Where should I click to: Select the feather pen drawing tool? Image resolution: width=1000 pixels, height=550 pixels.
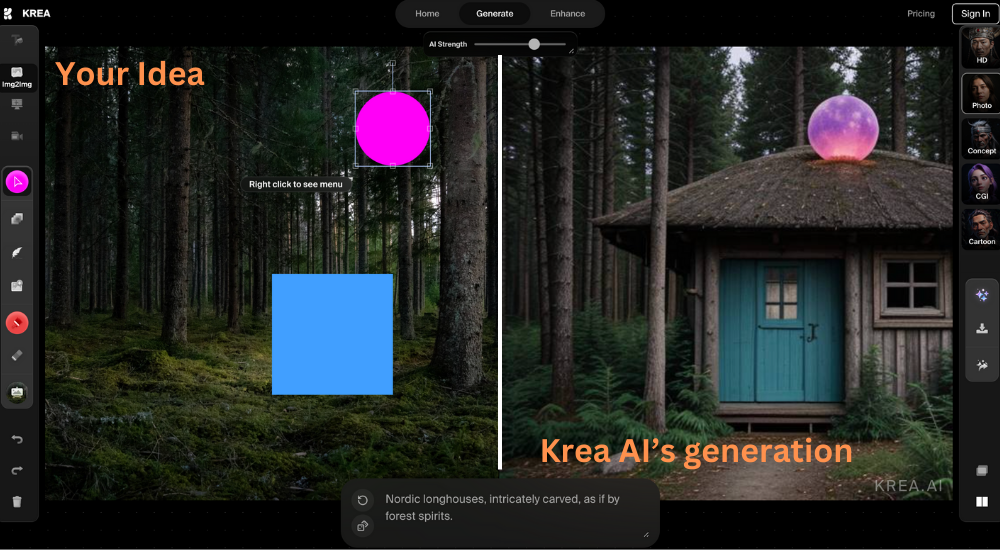[17, 253]
